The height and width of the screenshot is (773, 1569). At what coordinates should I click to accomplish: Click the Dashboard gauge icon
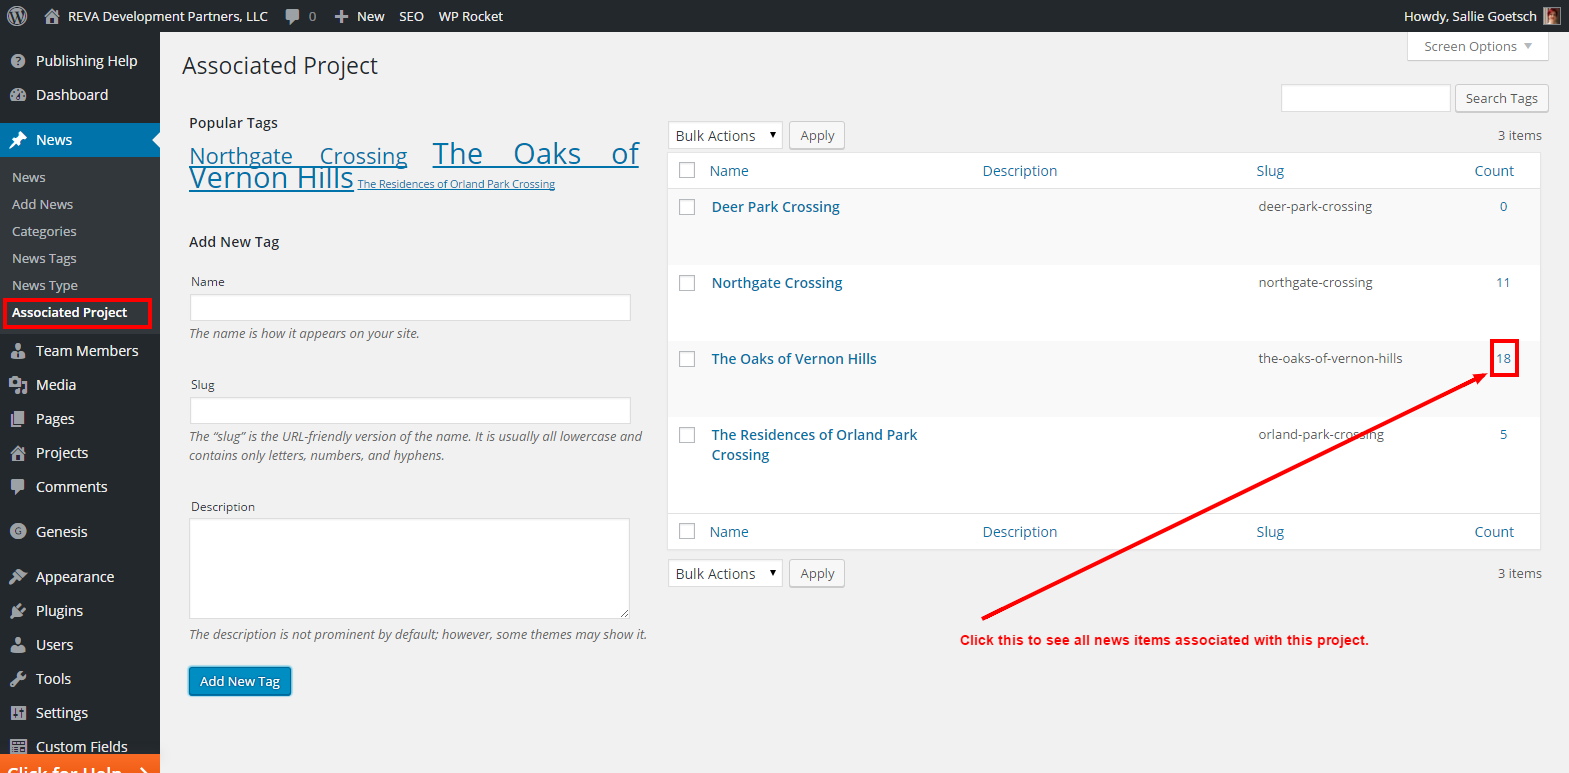(18, 95)
